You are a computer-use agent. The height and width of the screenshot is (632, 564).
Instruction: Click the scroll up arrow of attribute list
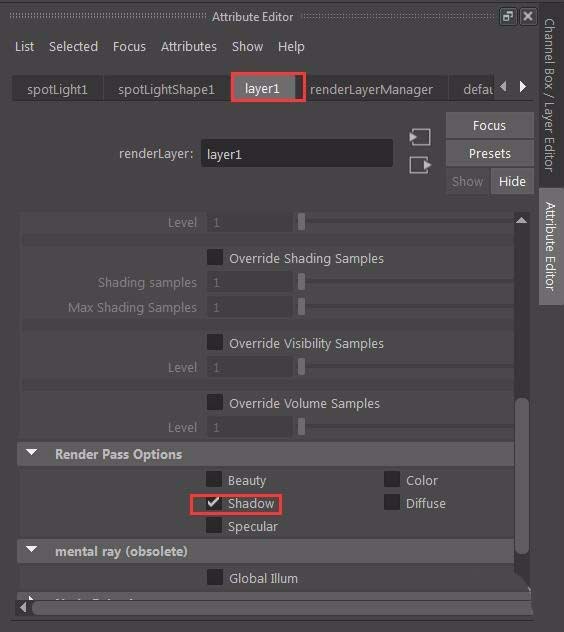click(x=521, y=220)
